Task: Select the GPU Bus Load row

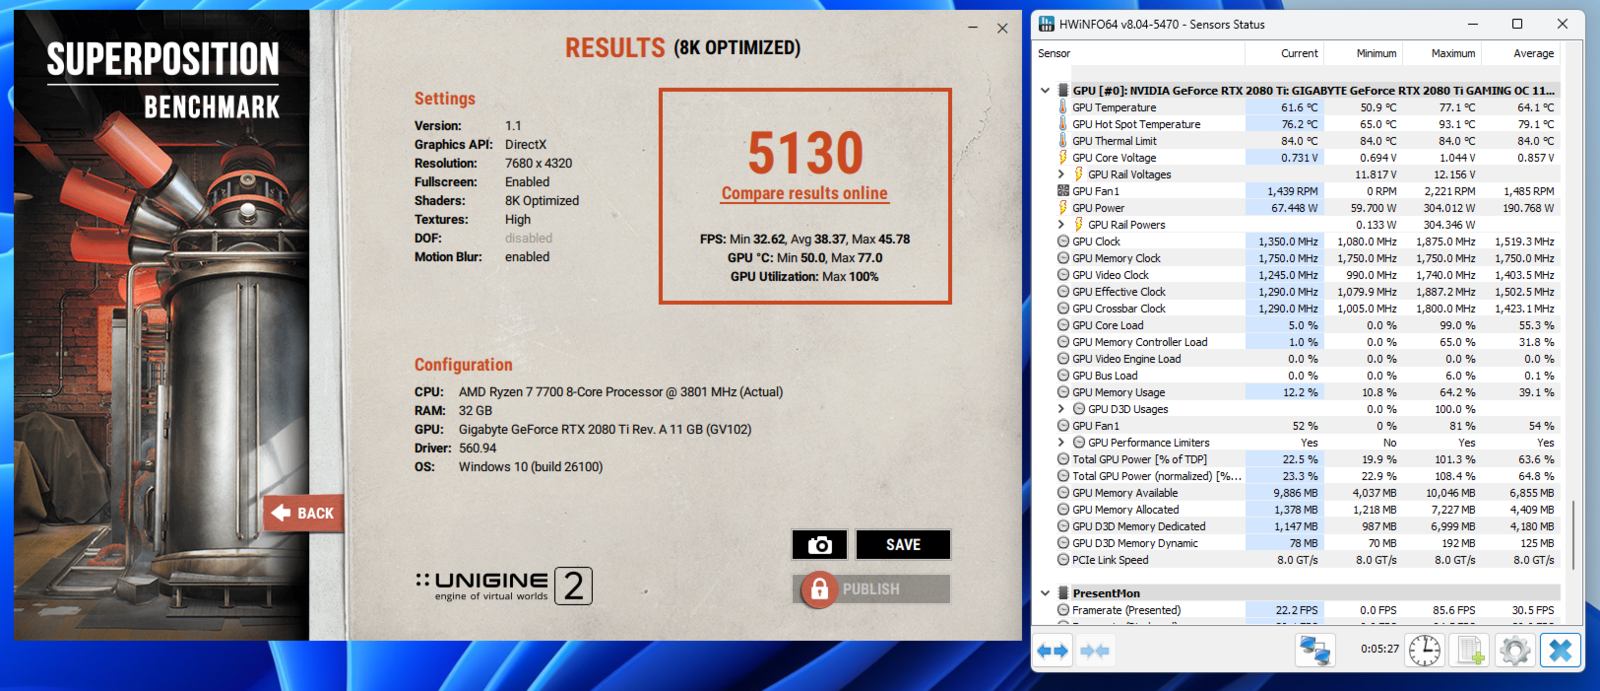Action: [1305, 376]
